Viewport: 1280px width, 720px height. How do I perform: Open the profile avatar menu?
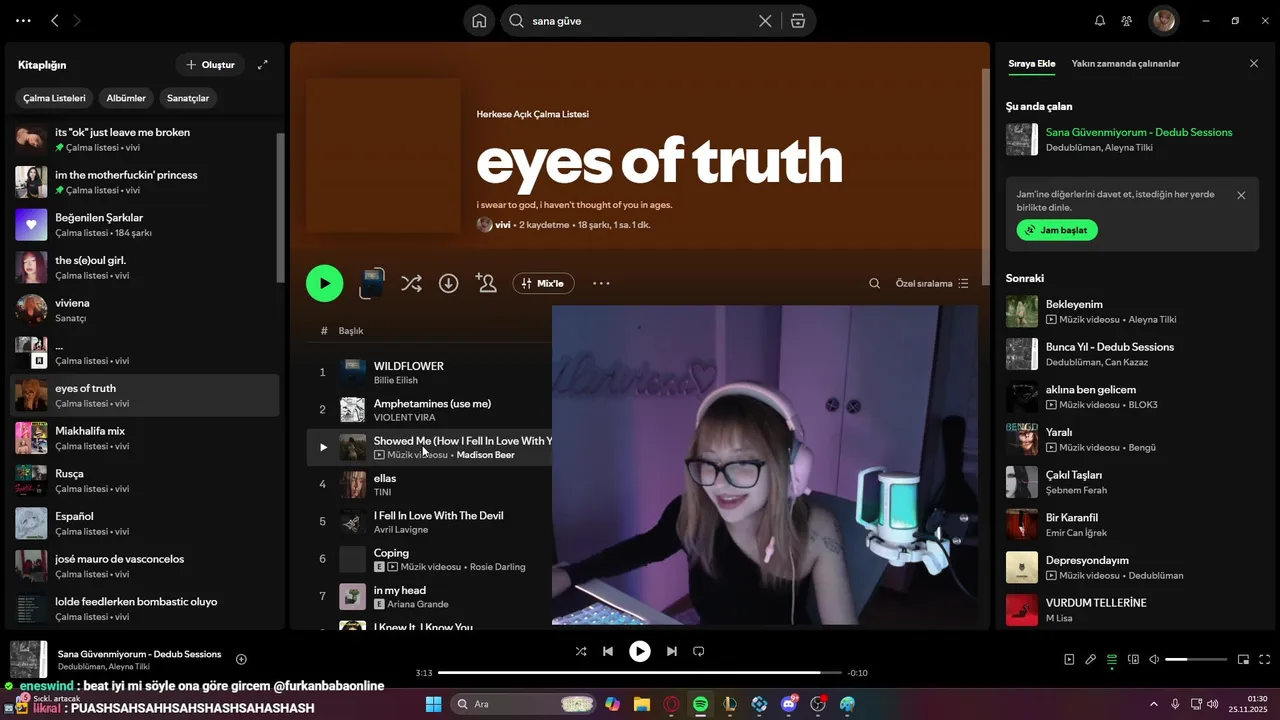pyautogui.click(x=1163, y=20)
